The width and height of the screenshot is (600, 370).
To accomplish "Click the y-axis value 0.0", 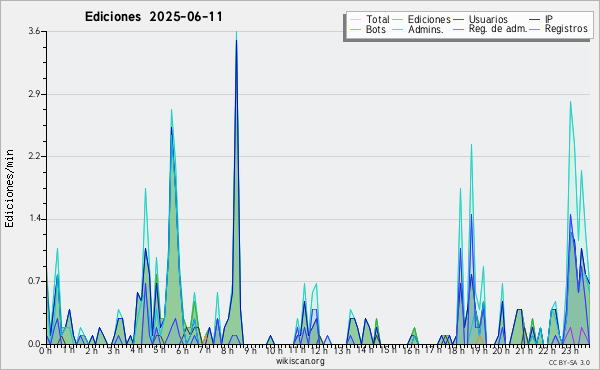I will [34, 344].
